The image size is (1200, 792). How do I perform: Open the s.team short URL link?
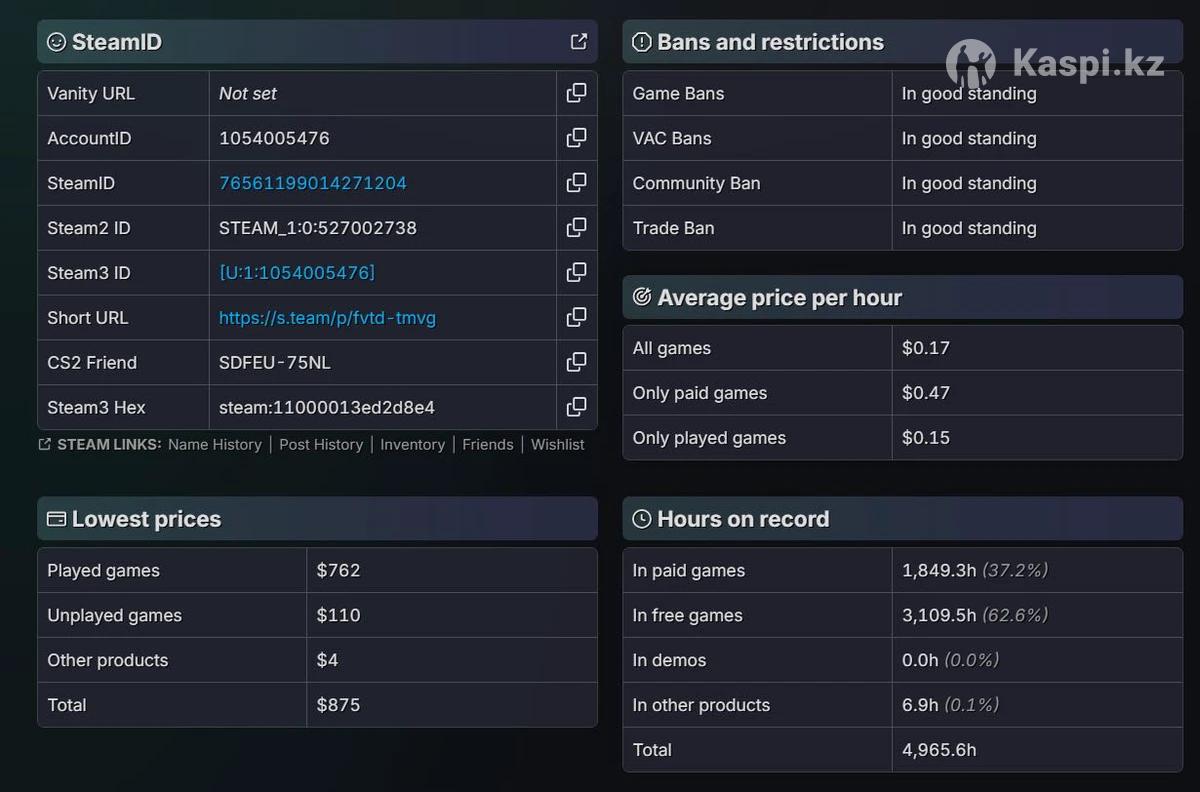point(327,318)
